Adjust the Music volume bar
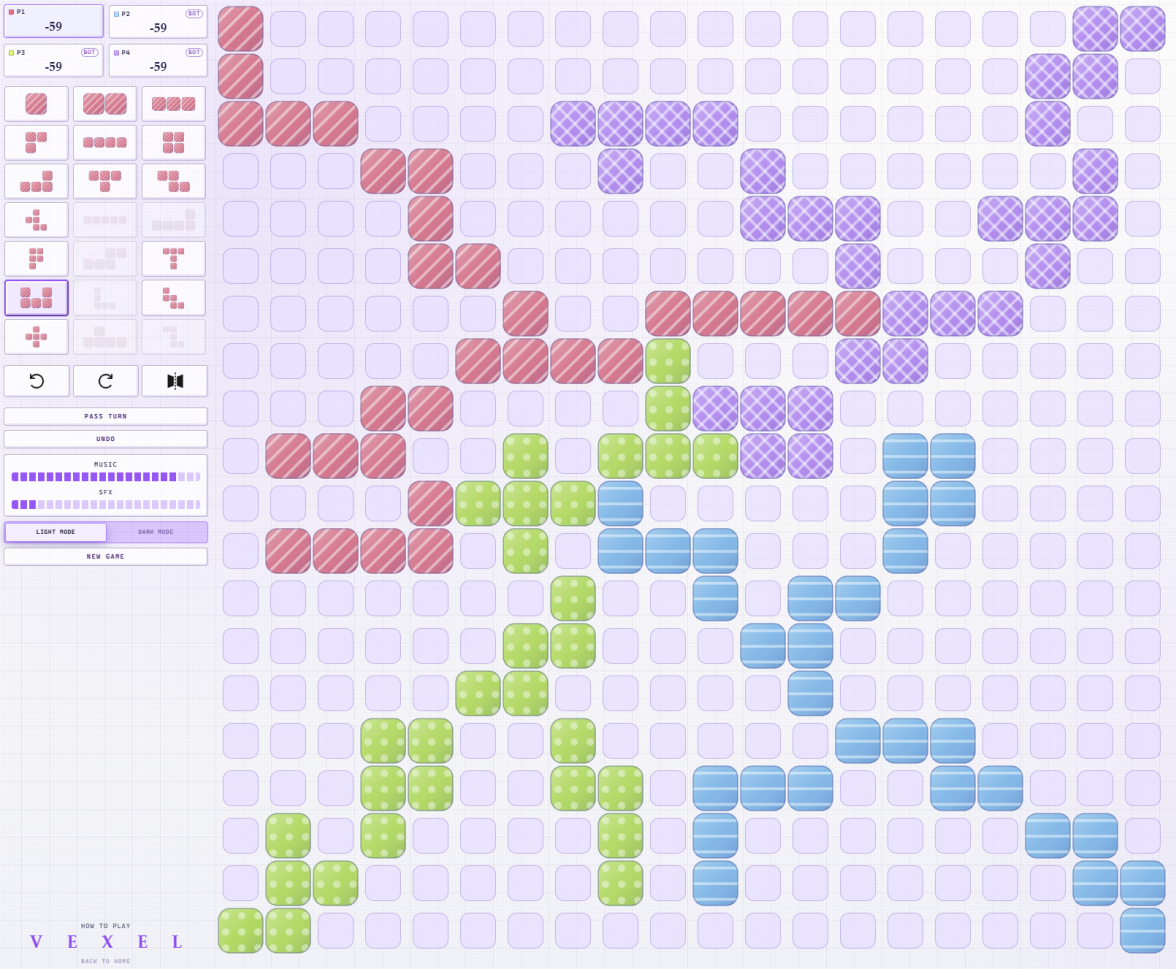The image size is (1176, 969). click(x=105, y=477)
